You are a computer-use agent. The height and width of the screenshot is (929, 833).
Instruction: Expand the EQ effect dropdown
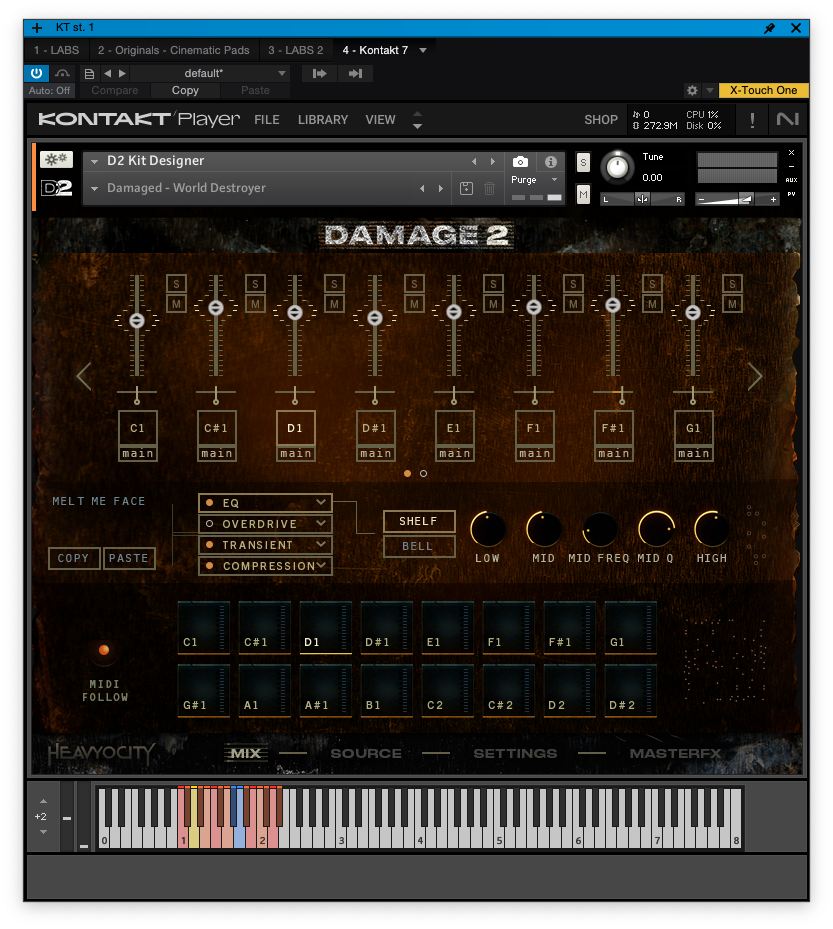tap(321, 502)
